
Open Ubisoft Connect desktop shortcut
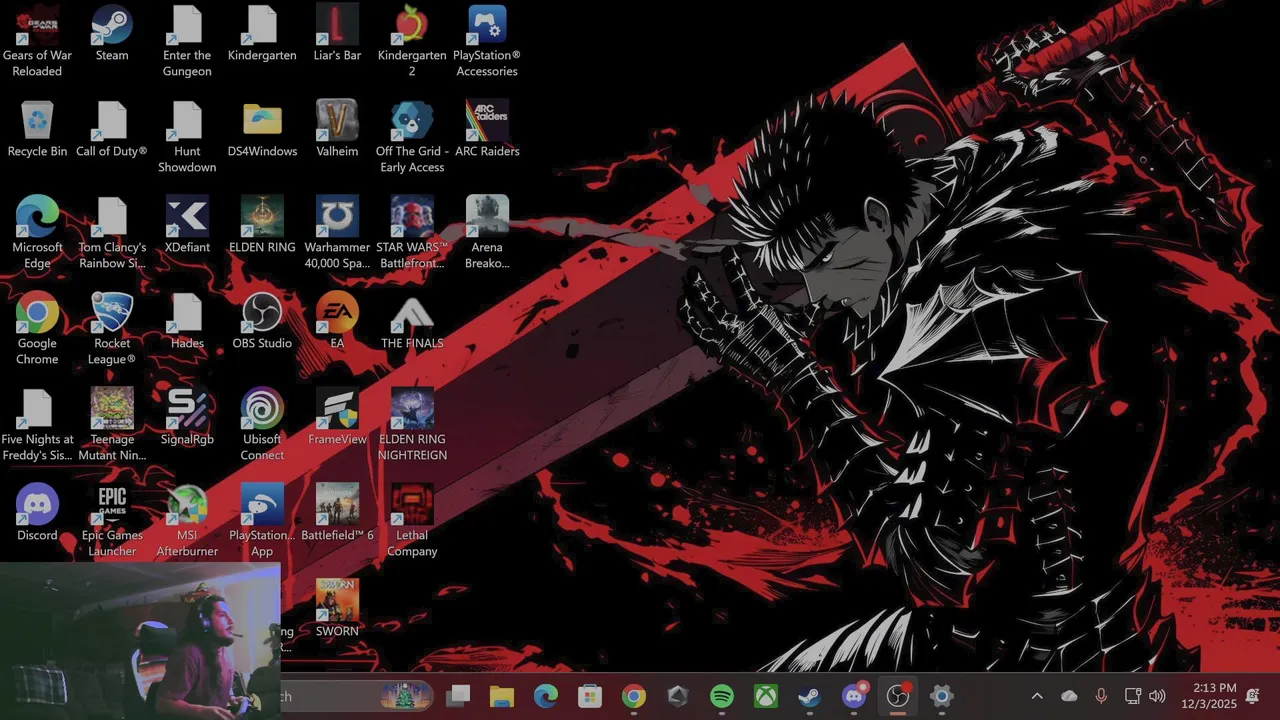[262, 426]
